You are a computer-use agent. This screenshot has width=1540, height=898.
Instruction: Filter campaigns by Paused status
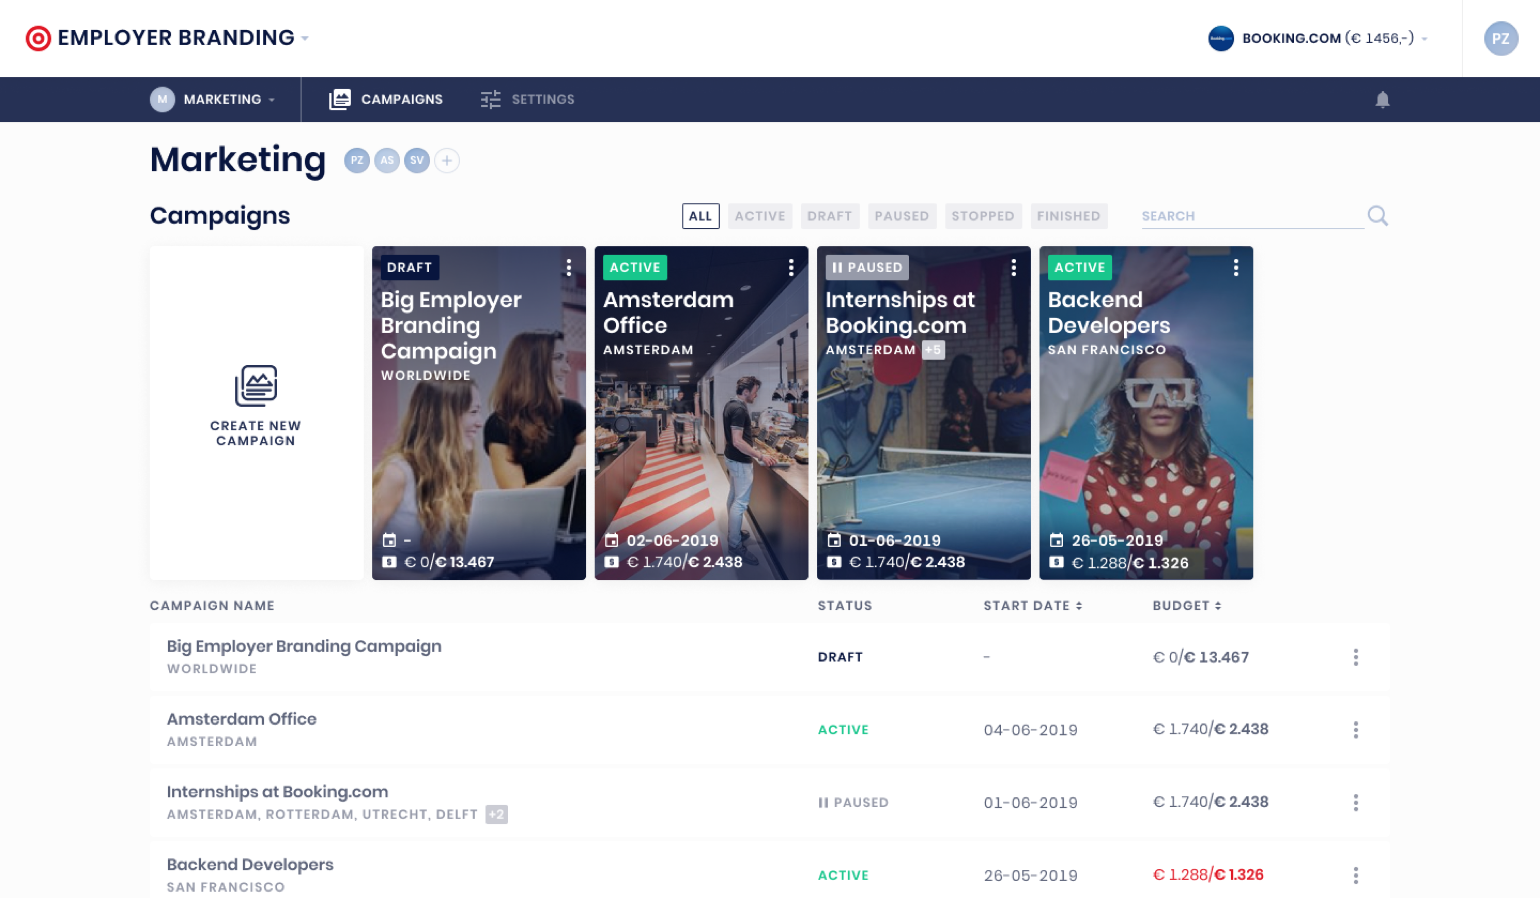pyautogui.click(x=902, y=216)
